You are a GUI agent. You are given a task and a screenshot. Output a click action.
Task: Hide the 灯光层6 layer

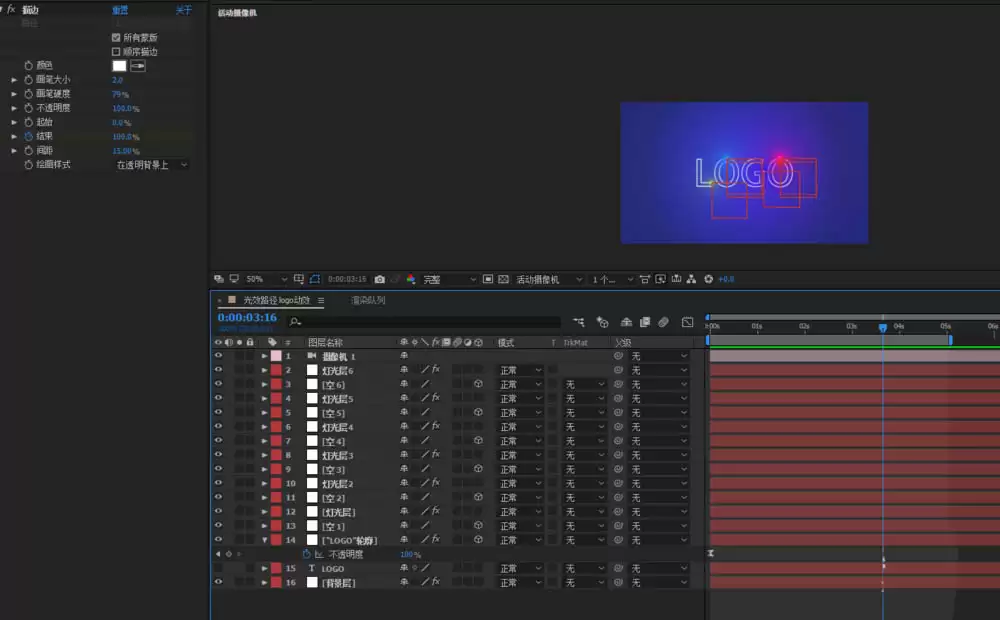click(x=218, y=370)
